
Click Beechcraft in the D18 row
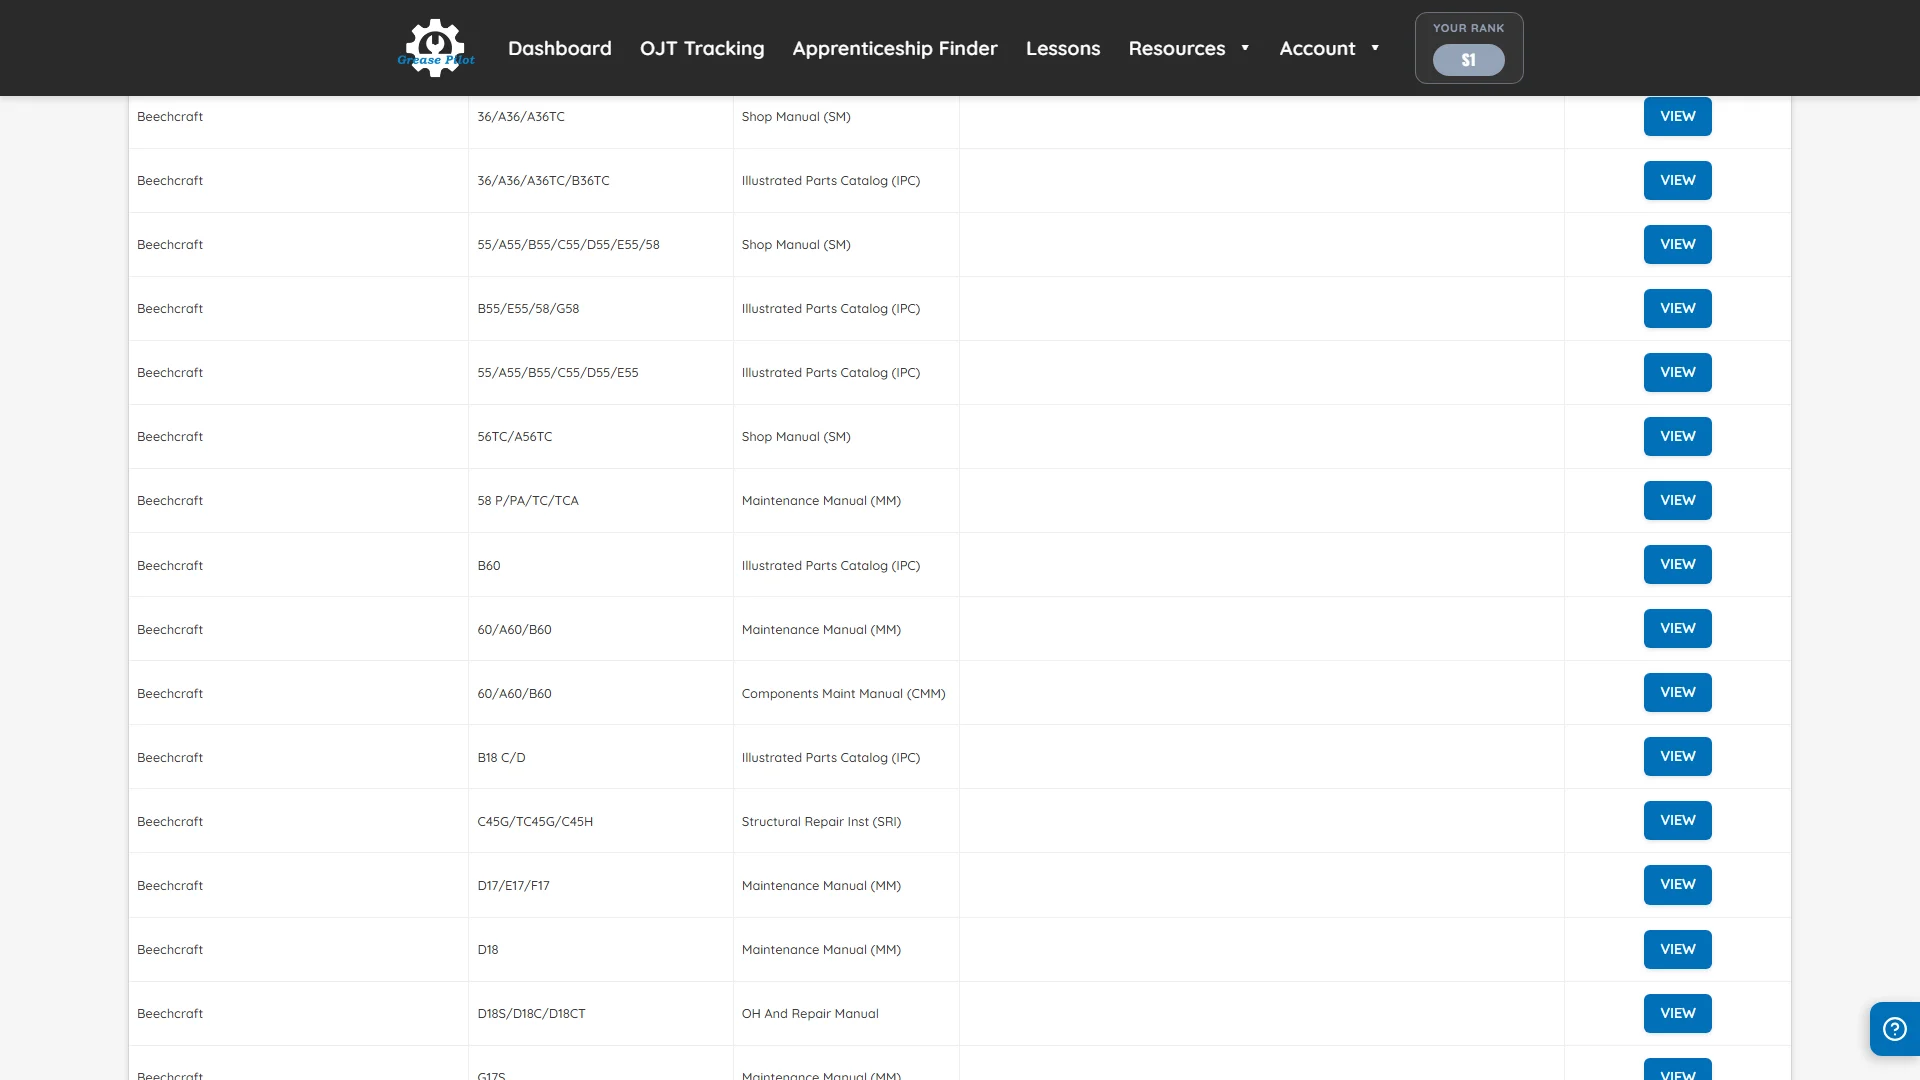coord(170,950)
